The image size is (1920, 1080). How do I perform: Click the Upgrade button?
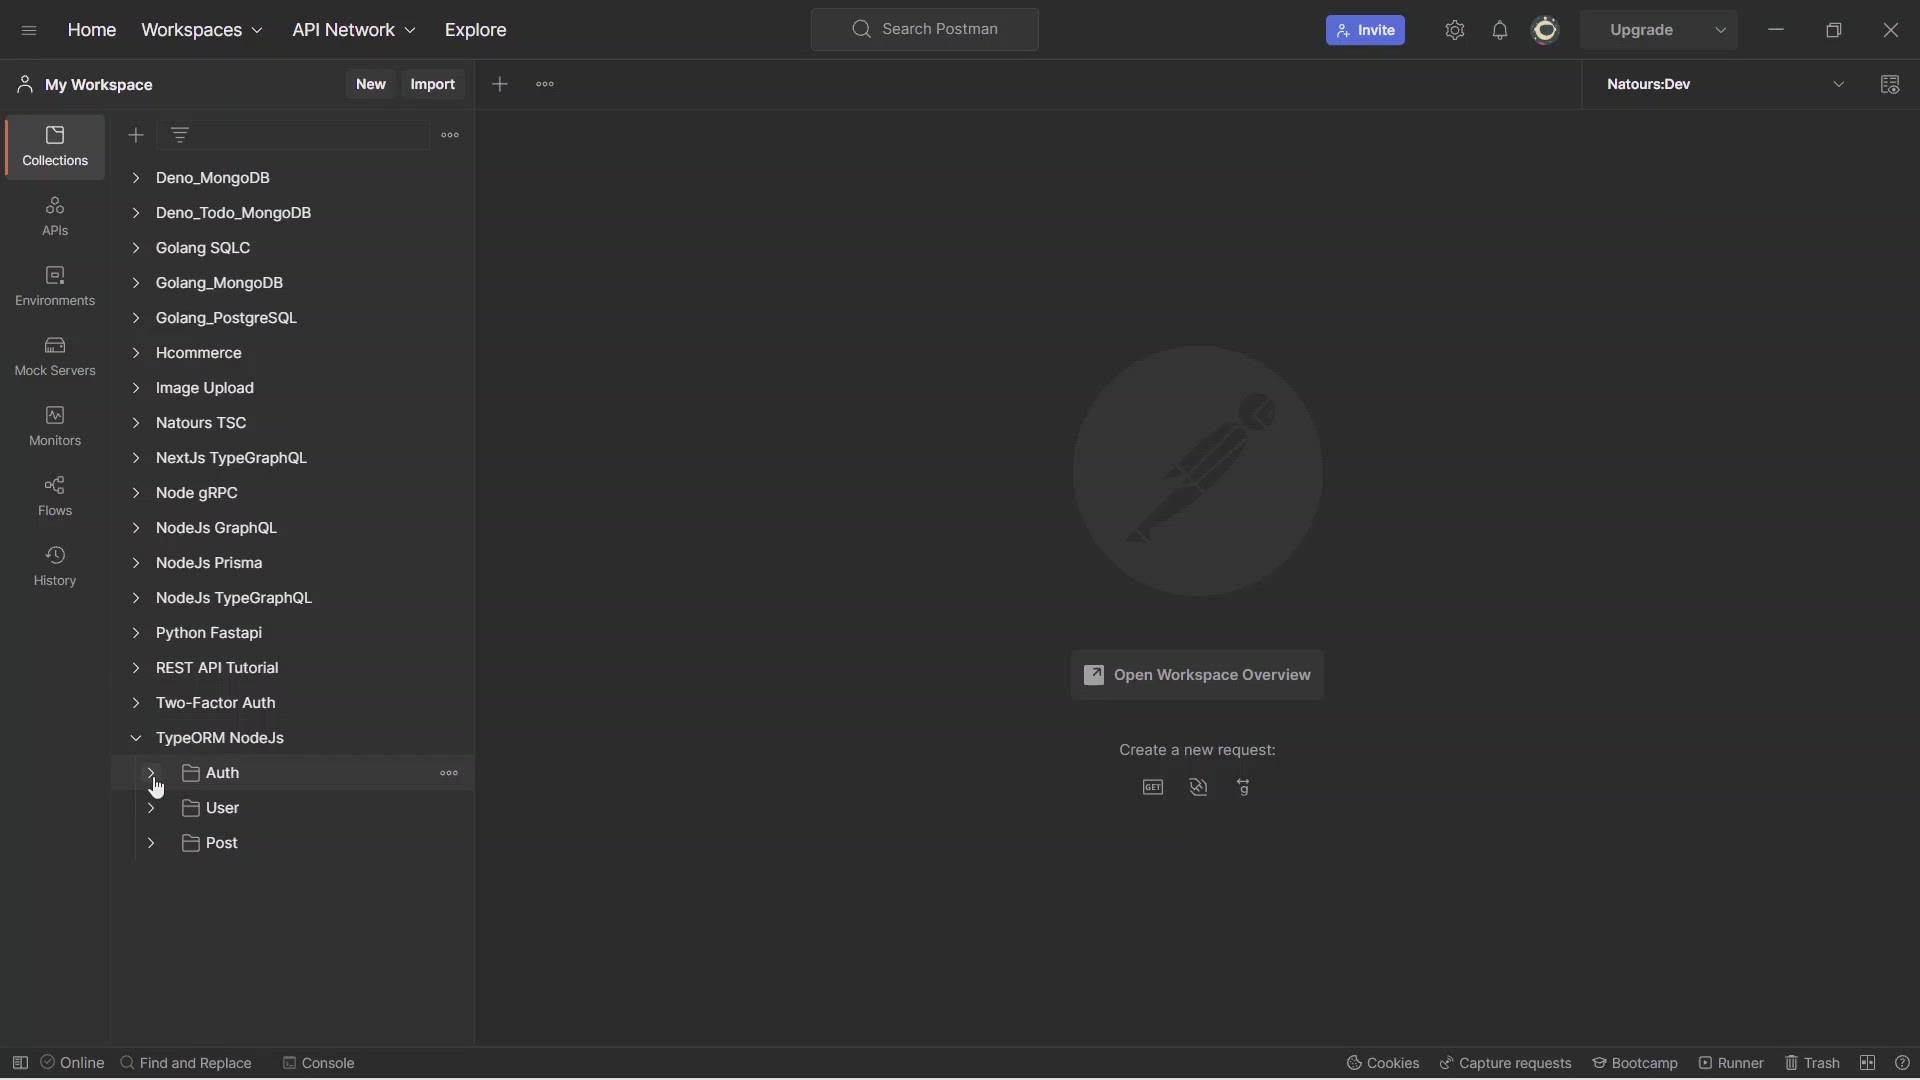[1642, 30]
